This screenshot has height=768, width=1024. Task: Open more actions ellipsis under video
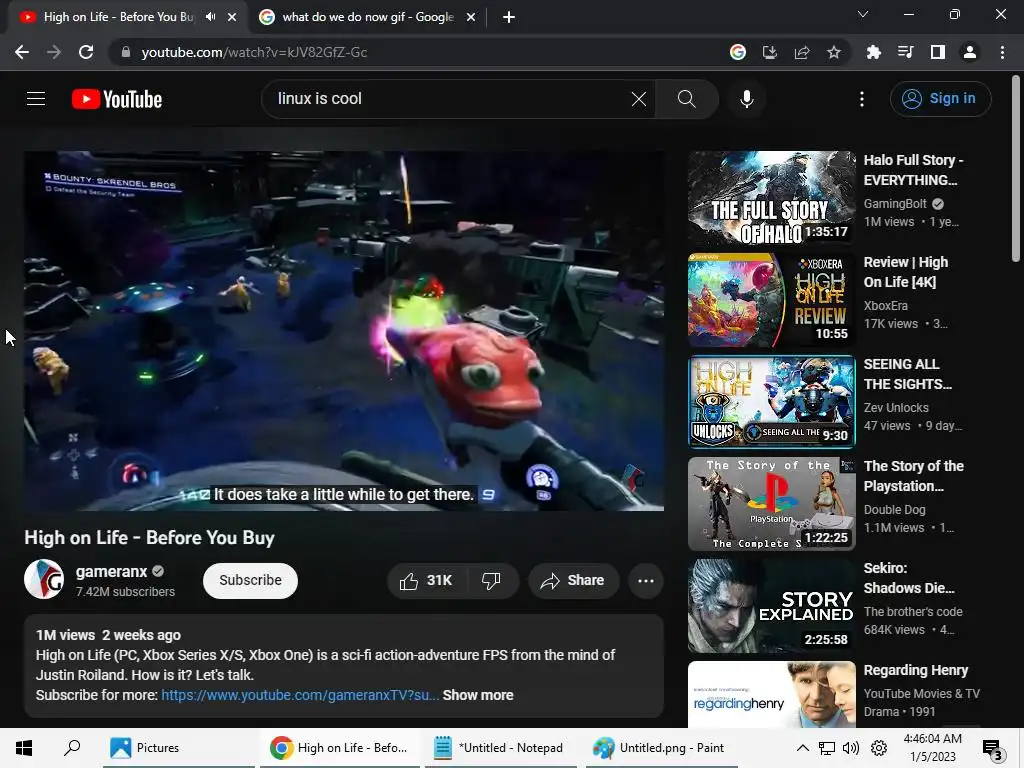(646, 581)
